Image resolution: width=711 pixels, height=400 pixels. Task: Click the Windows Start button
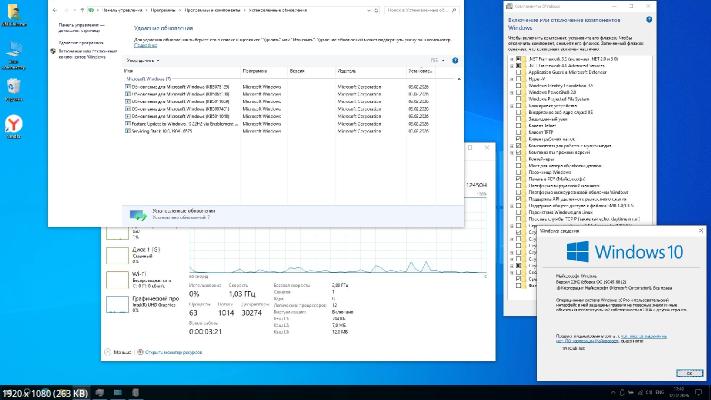click(8, 392)
